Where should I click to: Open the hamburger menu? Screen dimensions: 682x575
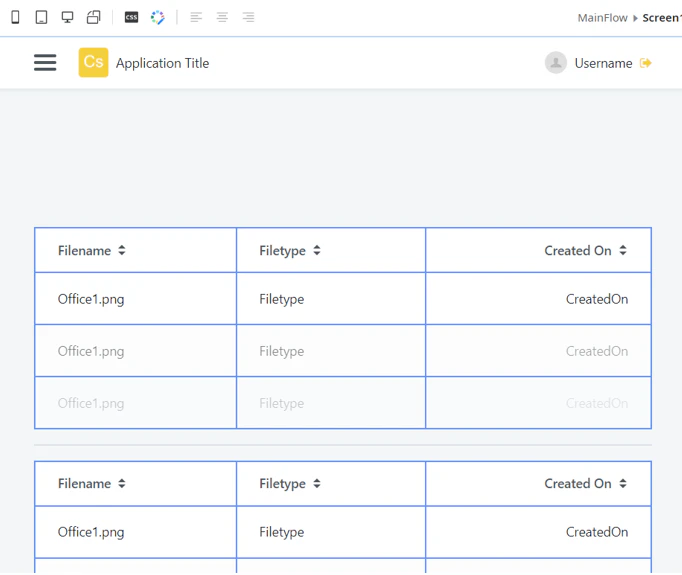[x=45, y=63]
